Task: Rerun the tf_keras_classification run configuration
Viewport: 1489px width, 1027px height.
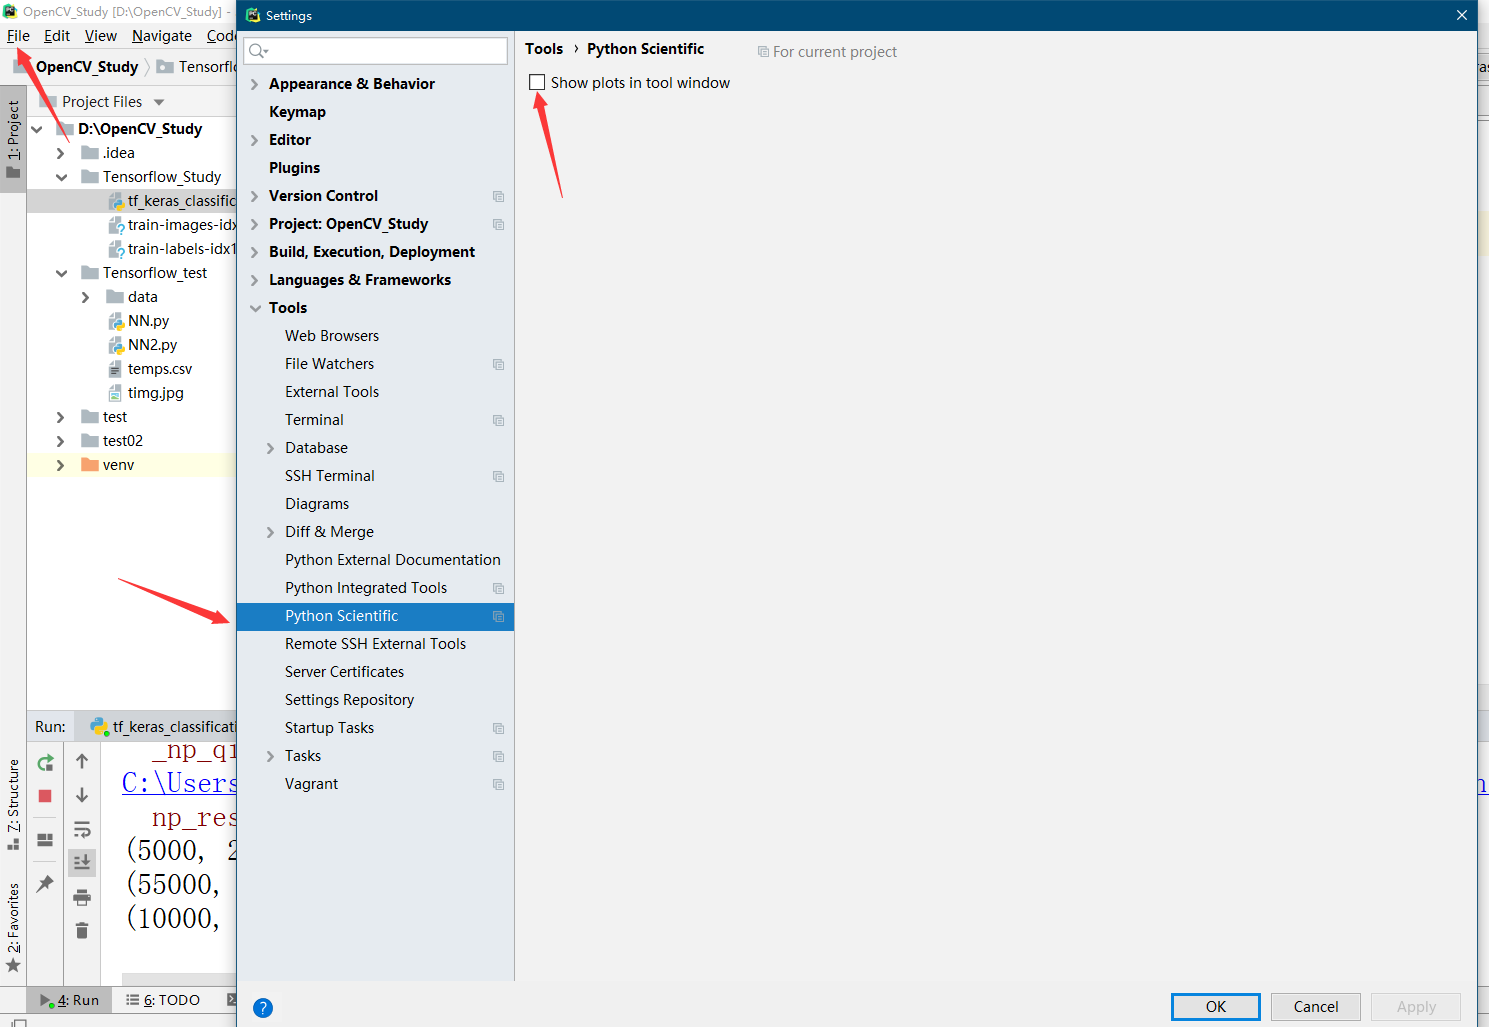Action: [44, 762]
